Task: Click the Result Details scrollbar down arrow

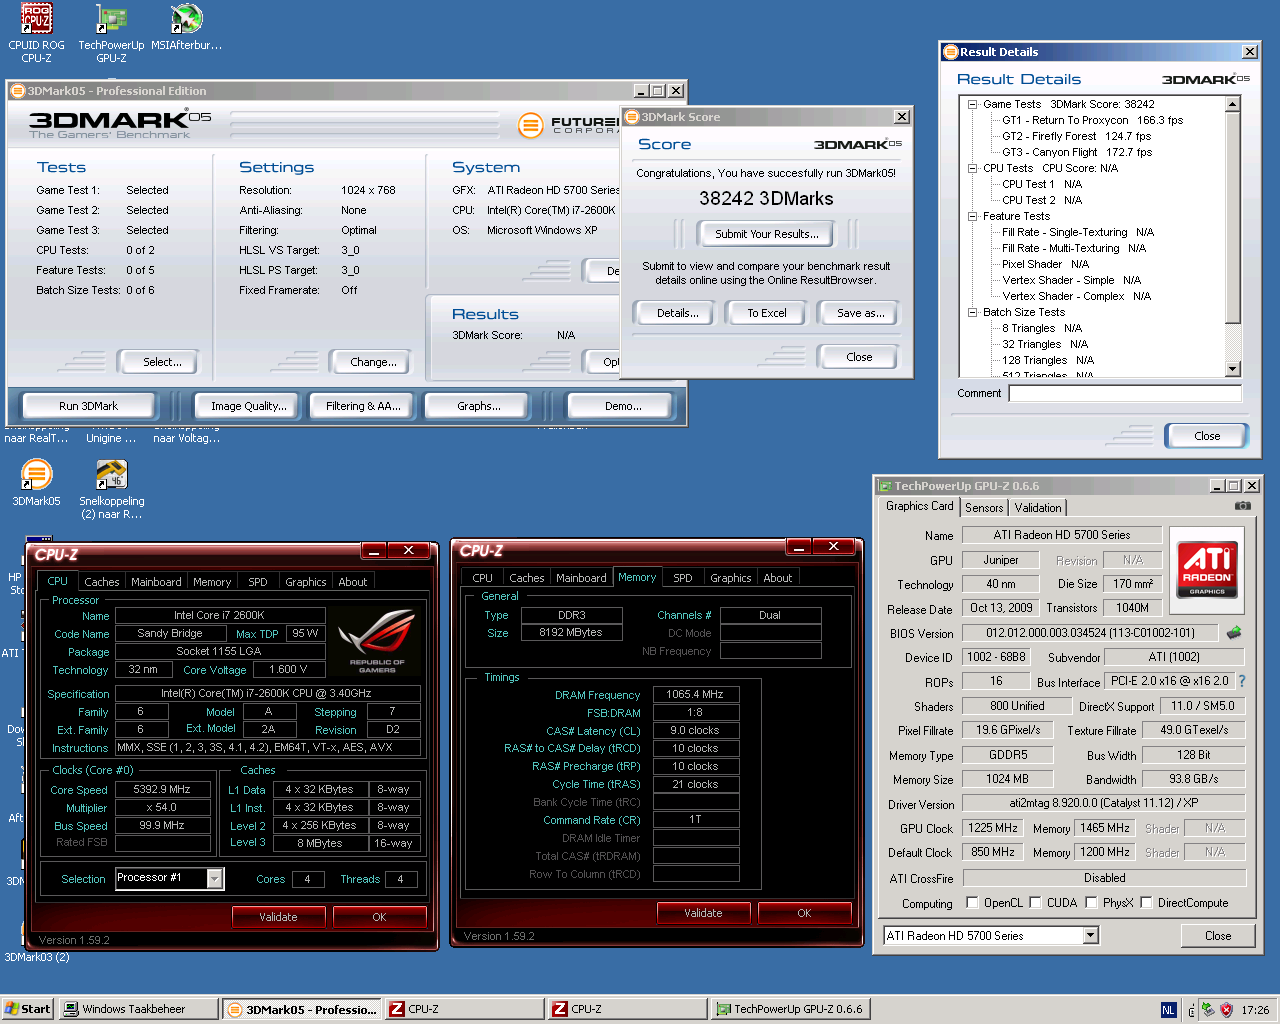Action: coord(1232,369)
